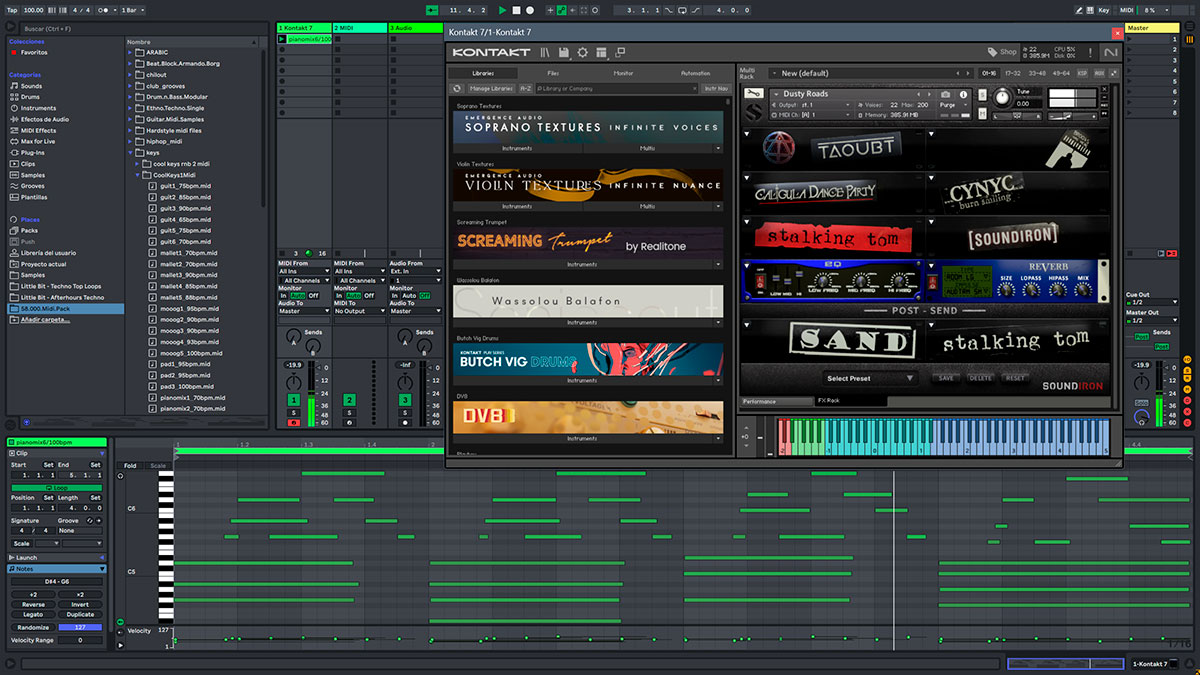1200x675 pixels.
Task: Toggle the clip Loop switch
Action: [58, 488]
